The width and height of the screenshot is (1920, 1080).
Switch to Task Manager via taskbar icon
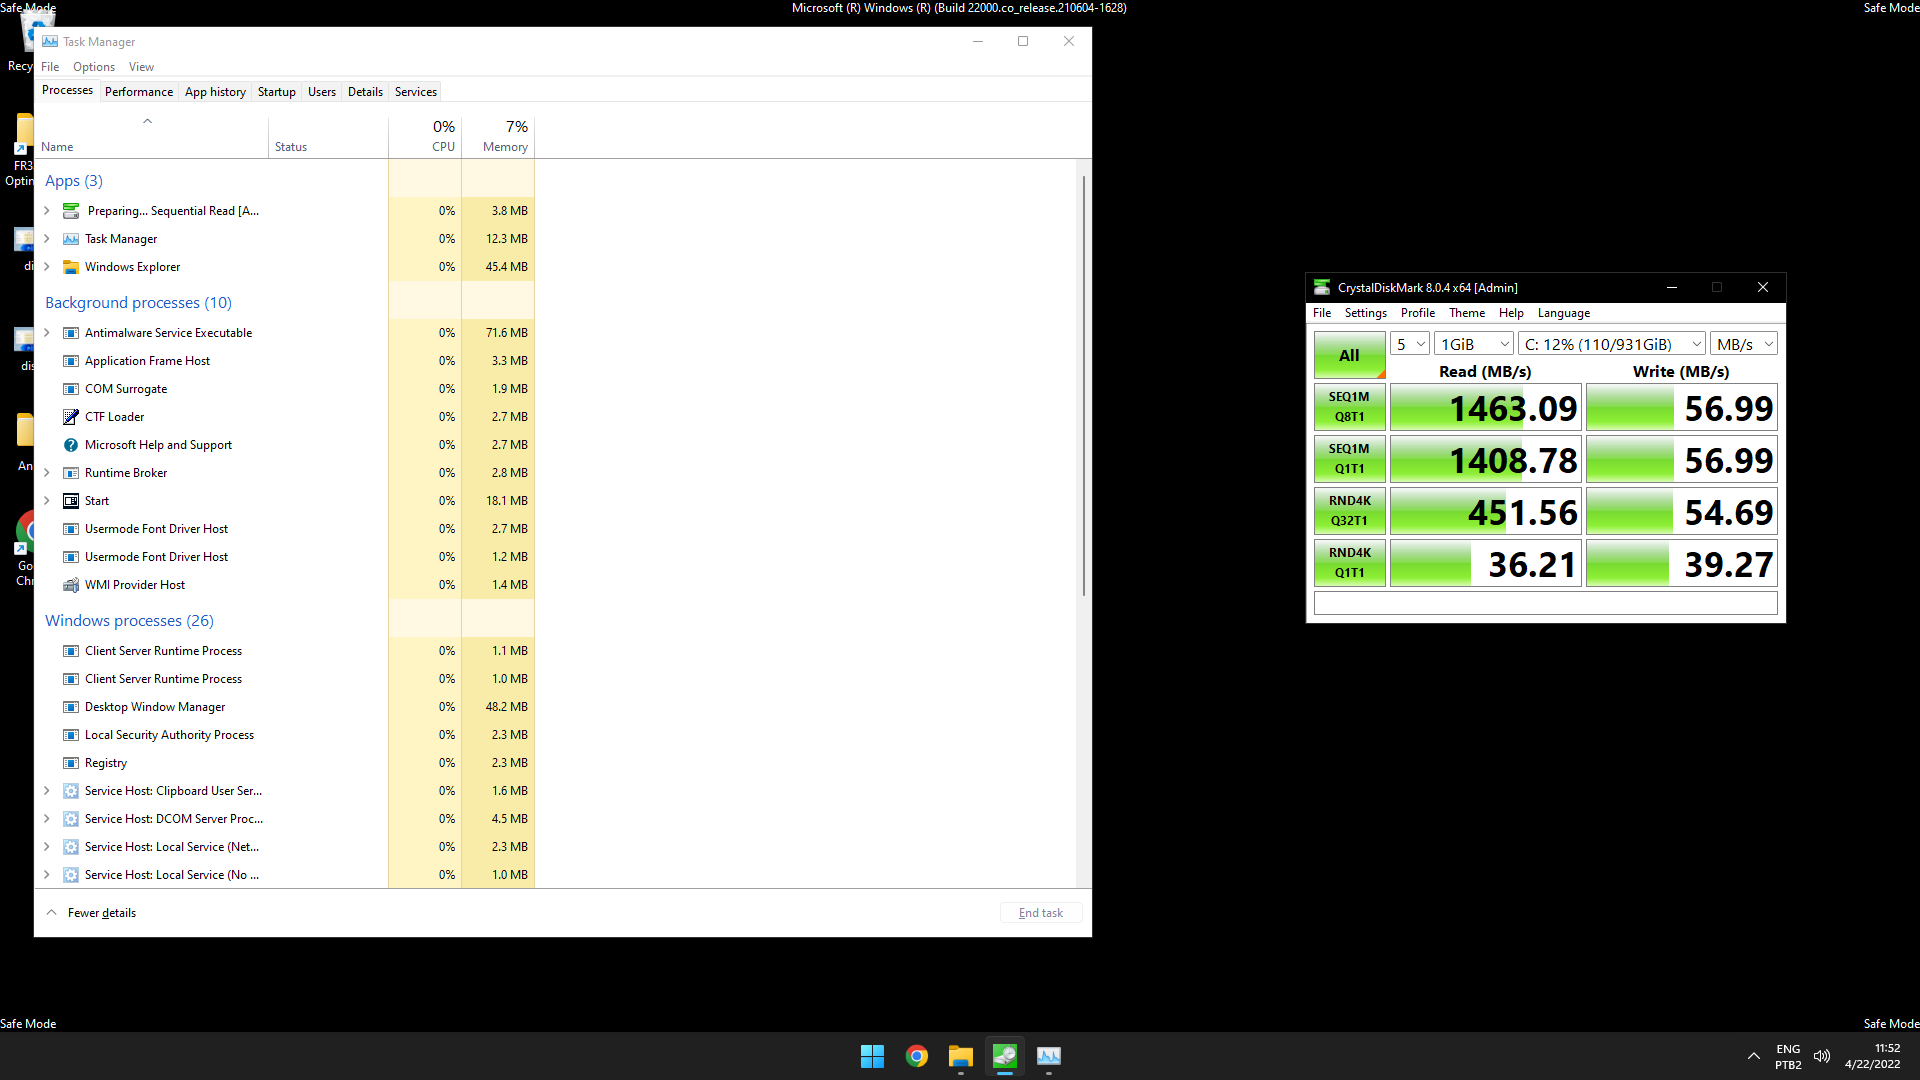pos(1048,1056)
